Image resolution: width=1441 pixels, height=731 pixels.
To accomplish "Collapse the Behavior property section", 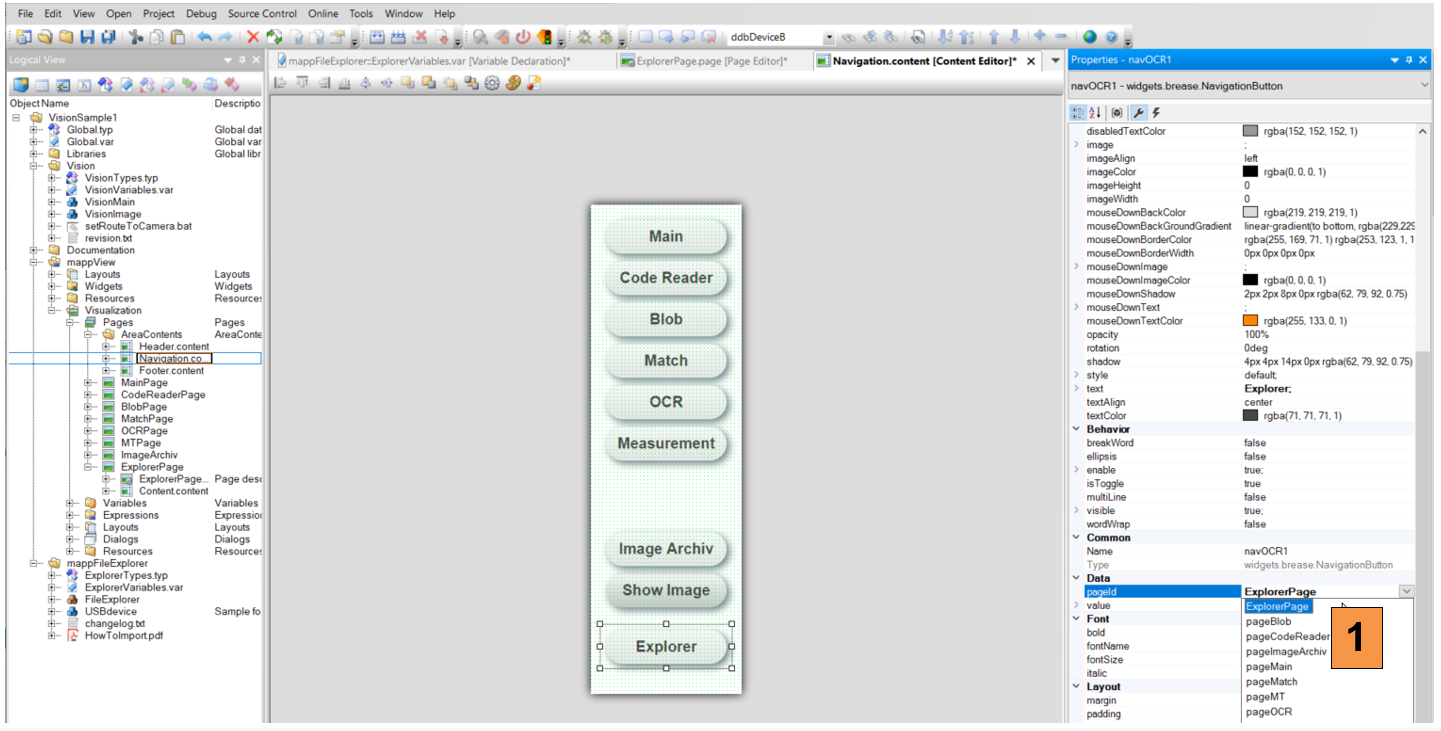I will click(x=1076, y=429).
